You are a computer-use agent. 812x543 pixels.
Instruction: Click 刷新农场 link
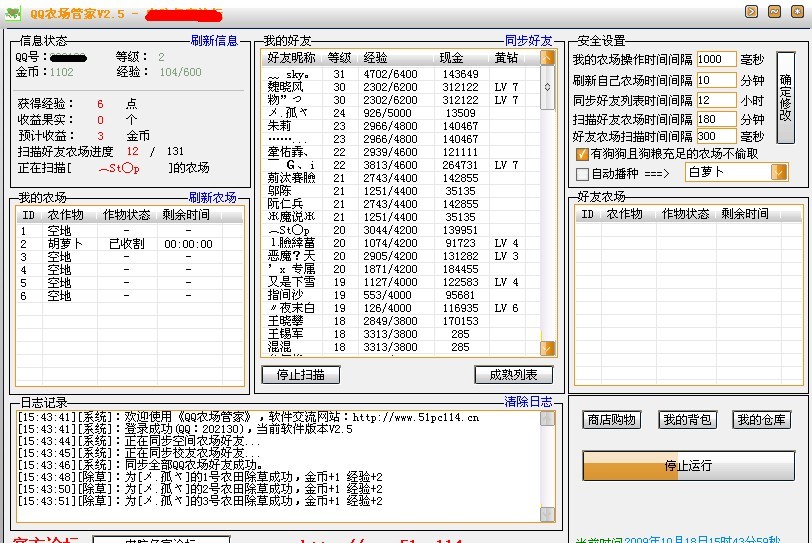(x=212, y=197)
